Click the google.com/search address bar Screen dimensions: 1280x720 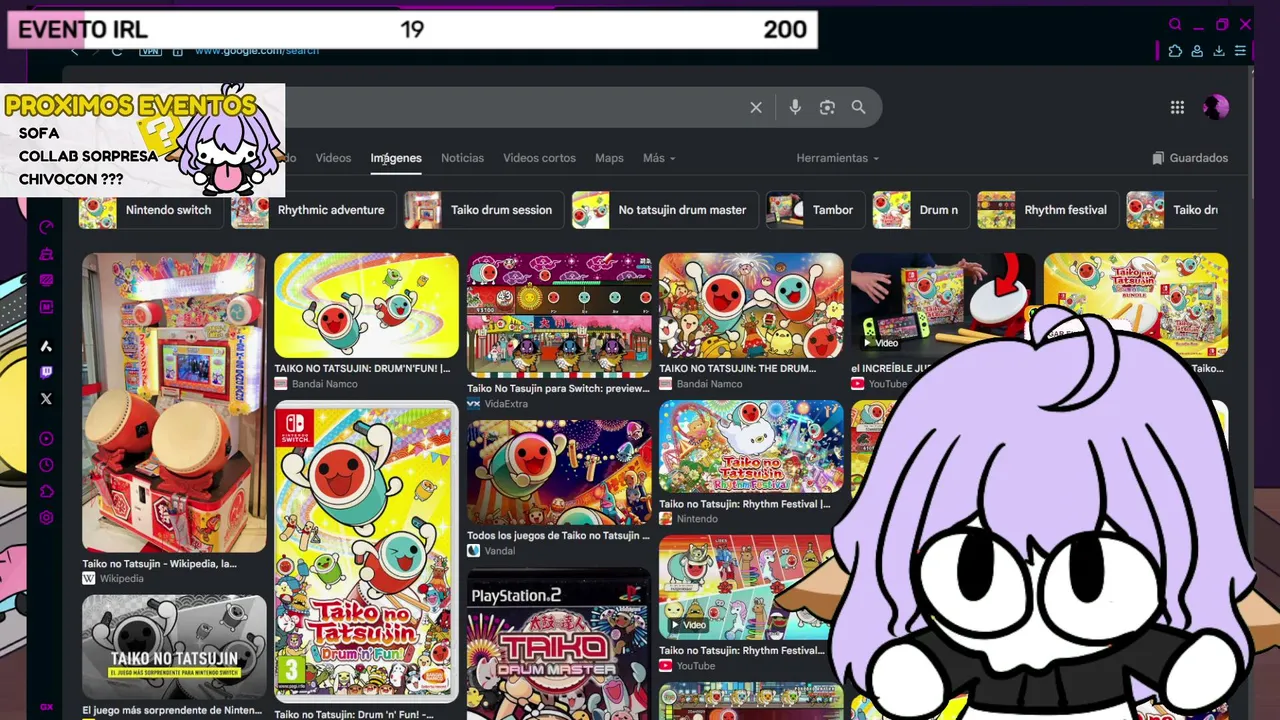pyautogui.click(x=257, y=51)
